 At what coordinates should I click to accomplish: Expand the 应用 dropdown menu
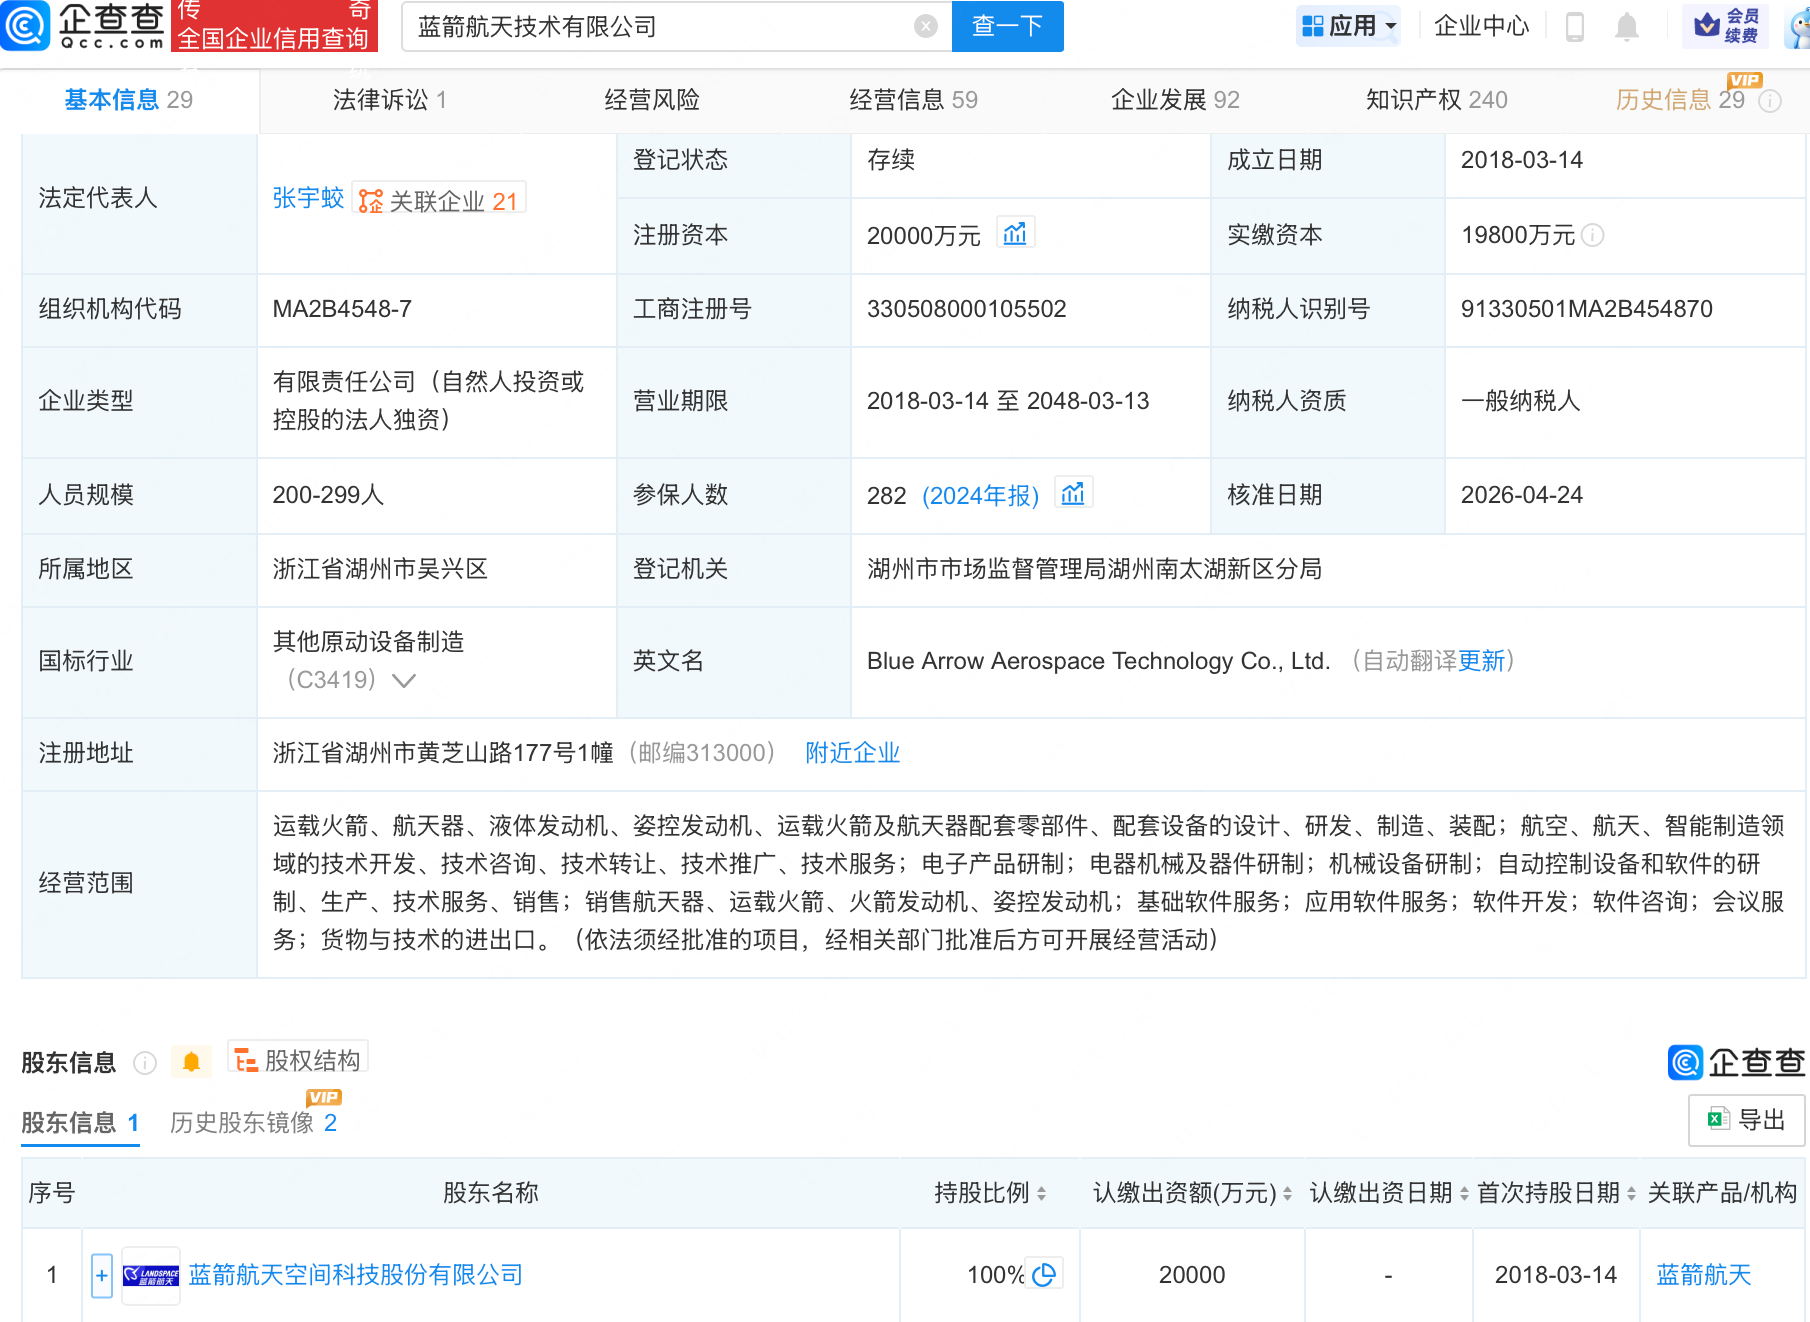(x=1350, y=27)
